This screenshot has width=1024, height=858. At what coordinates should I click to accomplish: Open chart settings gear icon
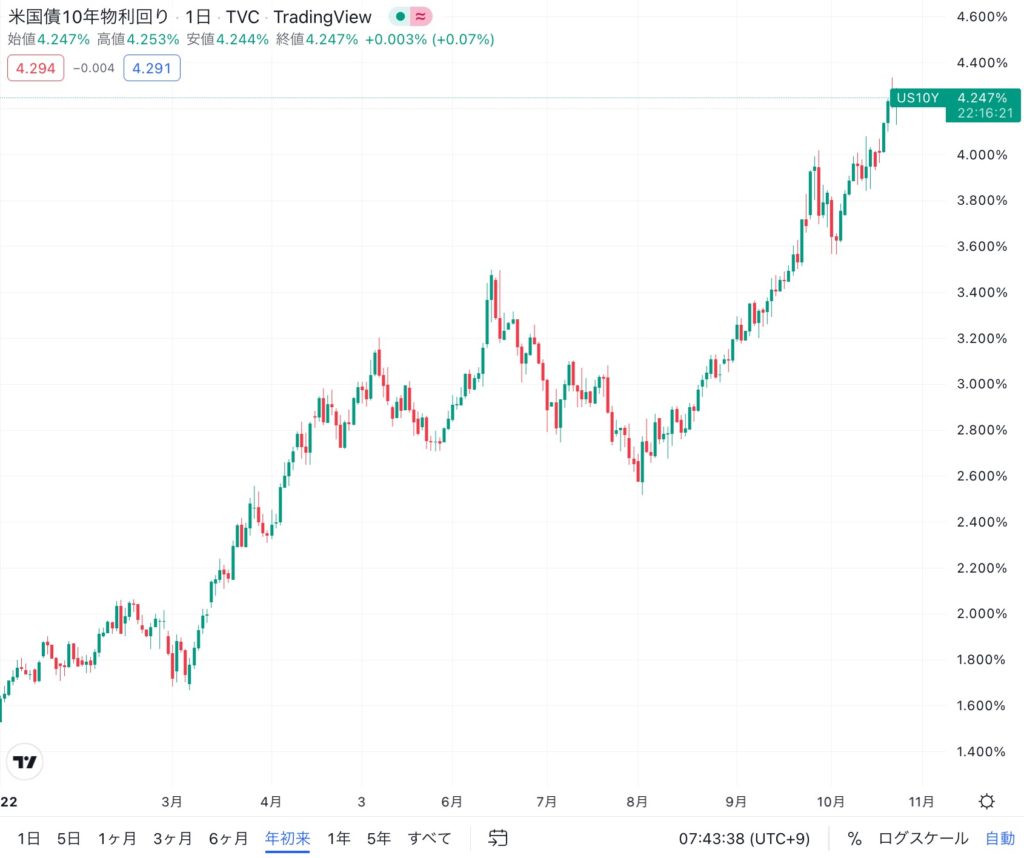[986, 801]
